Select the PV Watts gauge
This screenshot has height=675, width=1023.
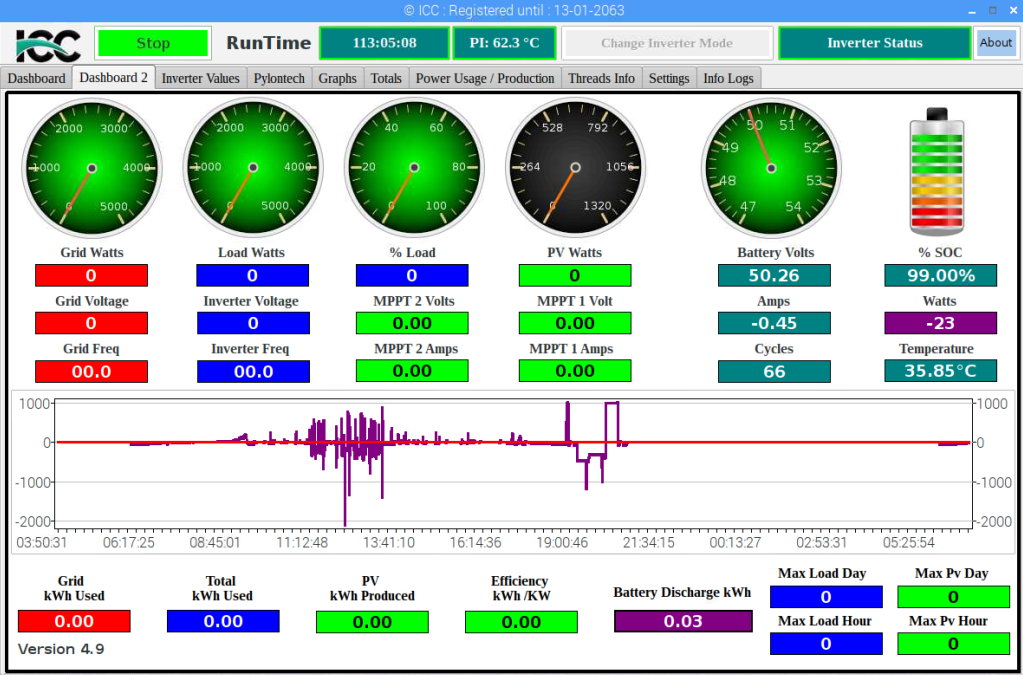point(575,166)
